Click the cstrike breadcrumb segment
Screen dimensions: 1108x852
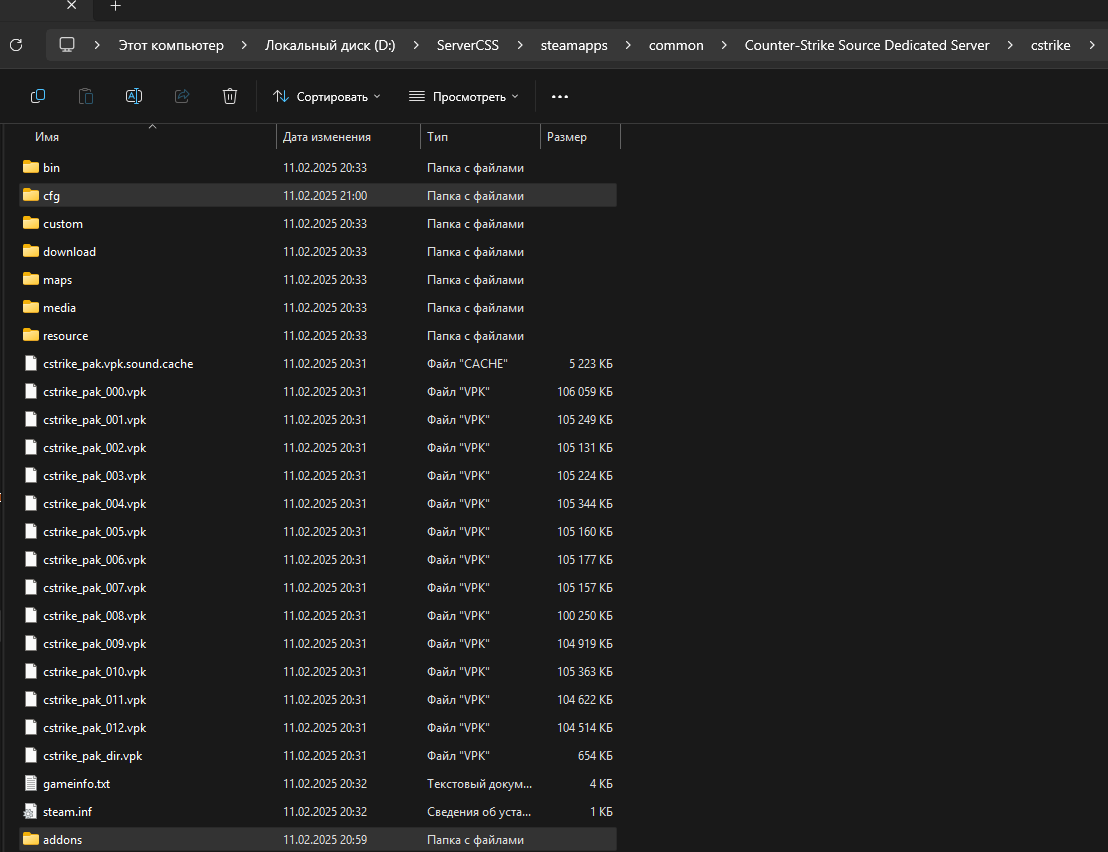coord(1050,45)
